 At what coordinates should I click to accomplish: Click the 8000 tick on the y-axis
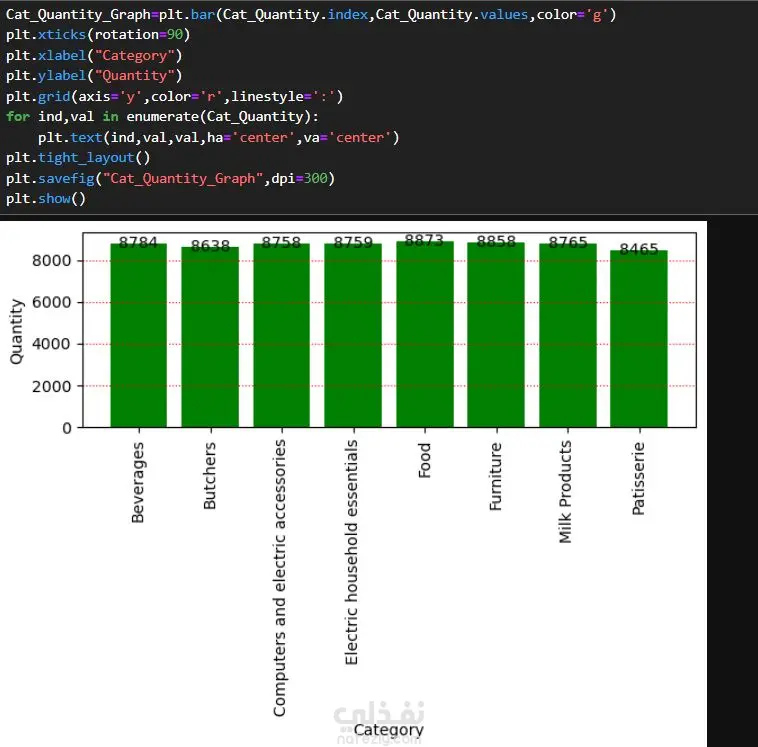(x=51, y=261)
